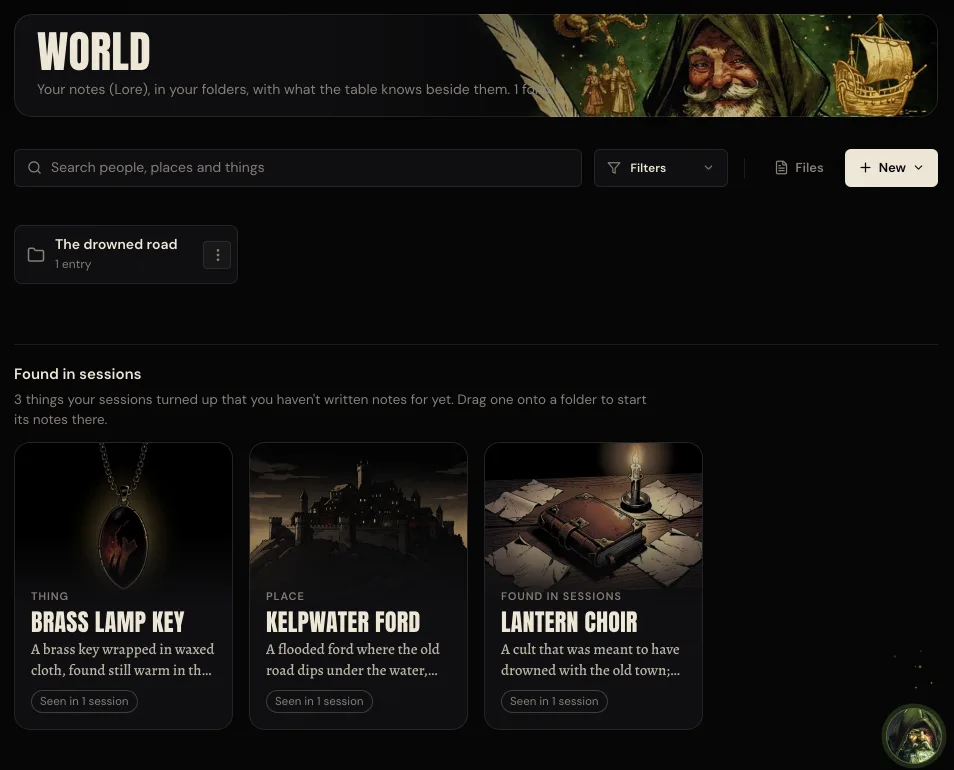This screenshot has height=770, width=954.
Task: Open the hooded wizard avatar bubble
Action: pyautogui.click(x=913, y=735)
